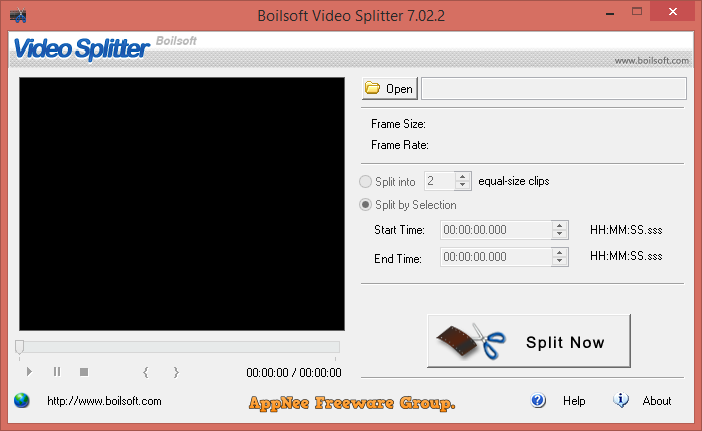
Task: Set selection start with the left brace icon
Action: pos(146,372)
